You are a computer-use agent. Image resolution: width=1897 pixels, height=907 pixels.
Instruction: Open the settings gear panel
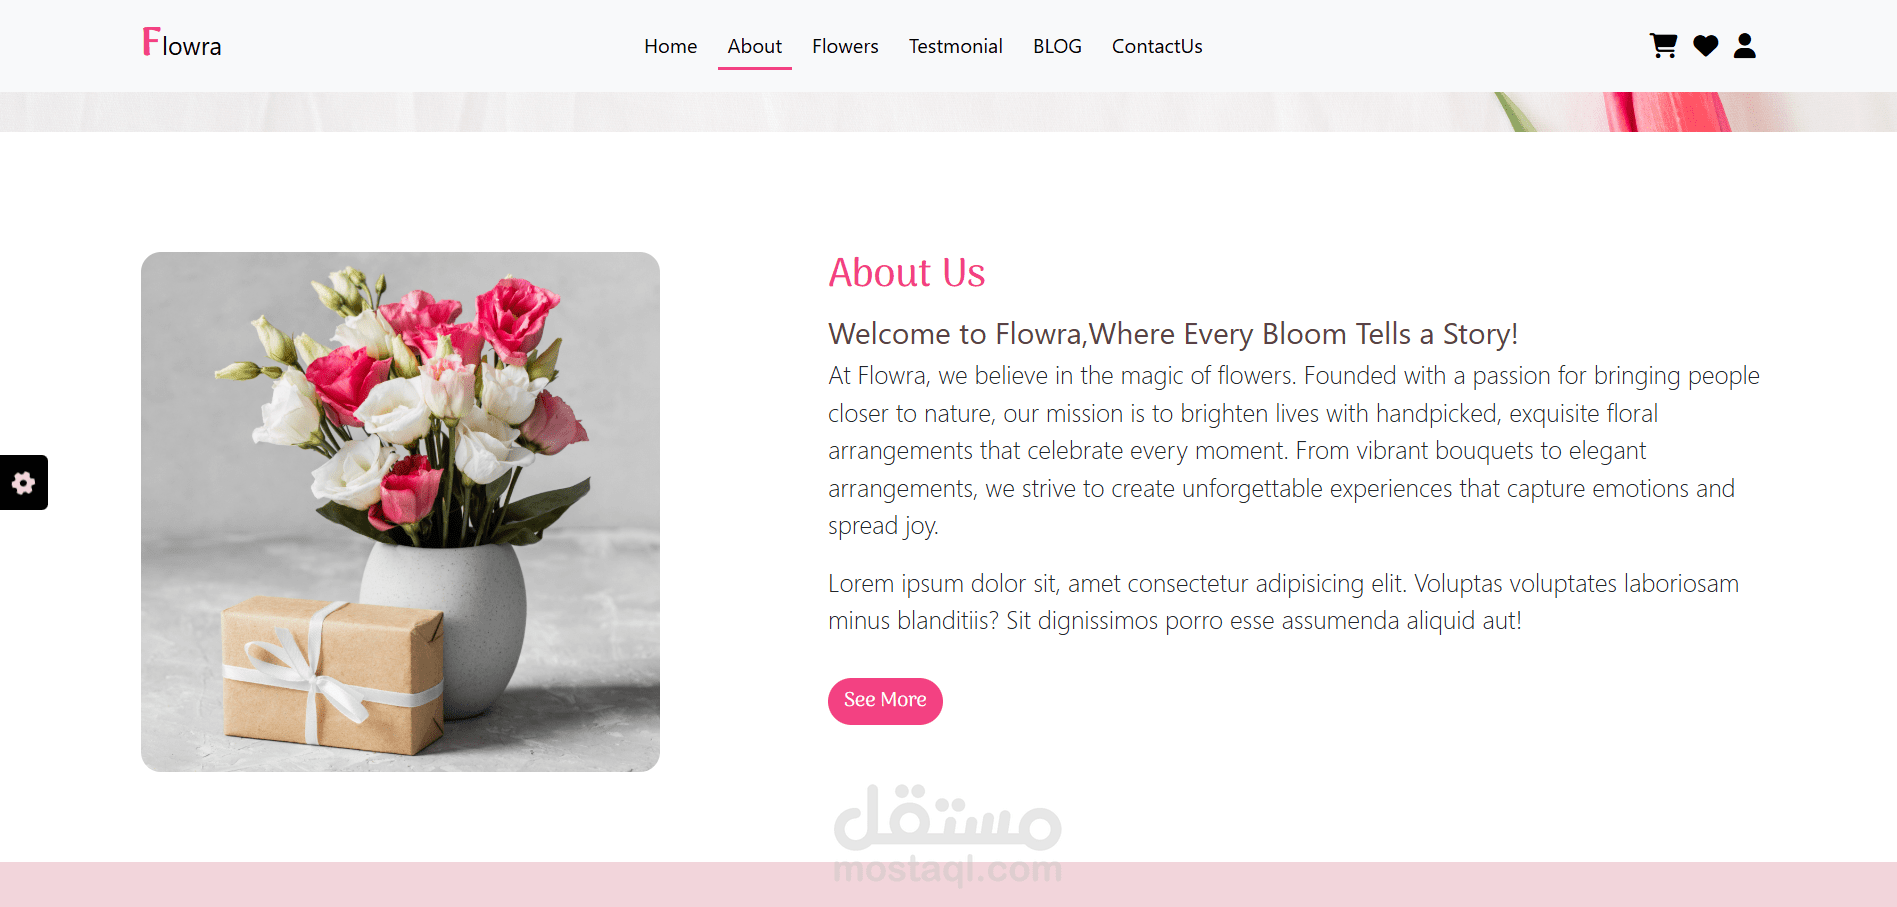(x=24, y=483)
